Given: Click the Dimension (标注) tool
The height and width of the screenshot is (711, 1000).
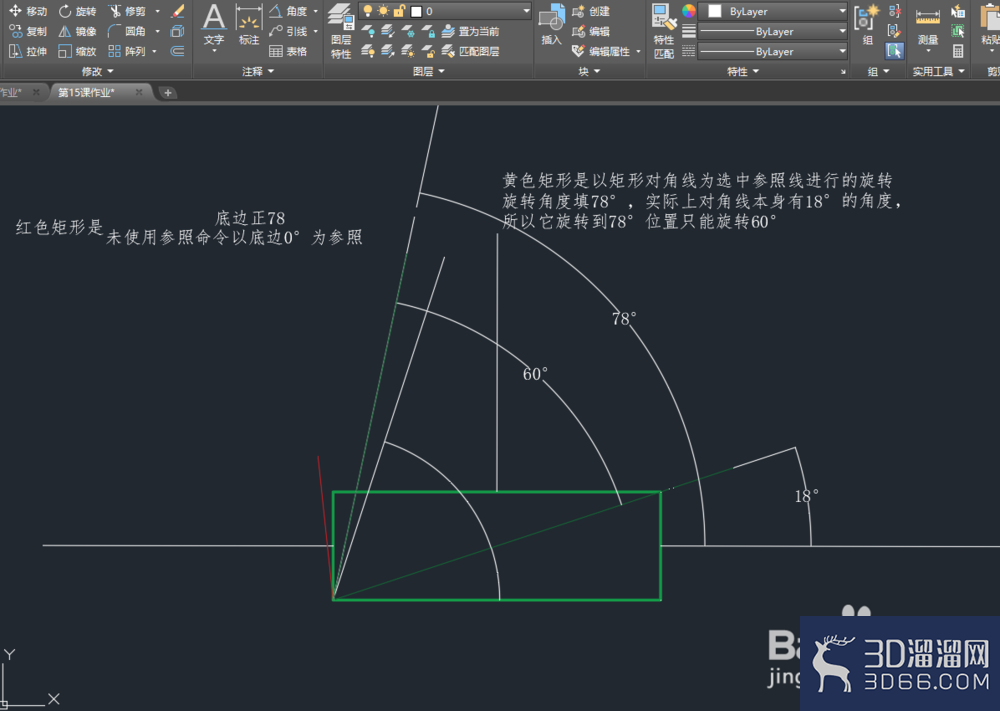Looking at the screenshot, I should [x=249, y=26].
